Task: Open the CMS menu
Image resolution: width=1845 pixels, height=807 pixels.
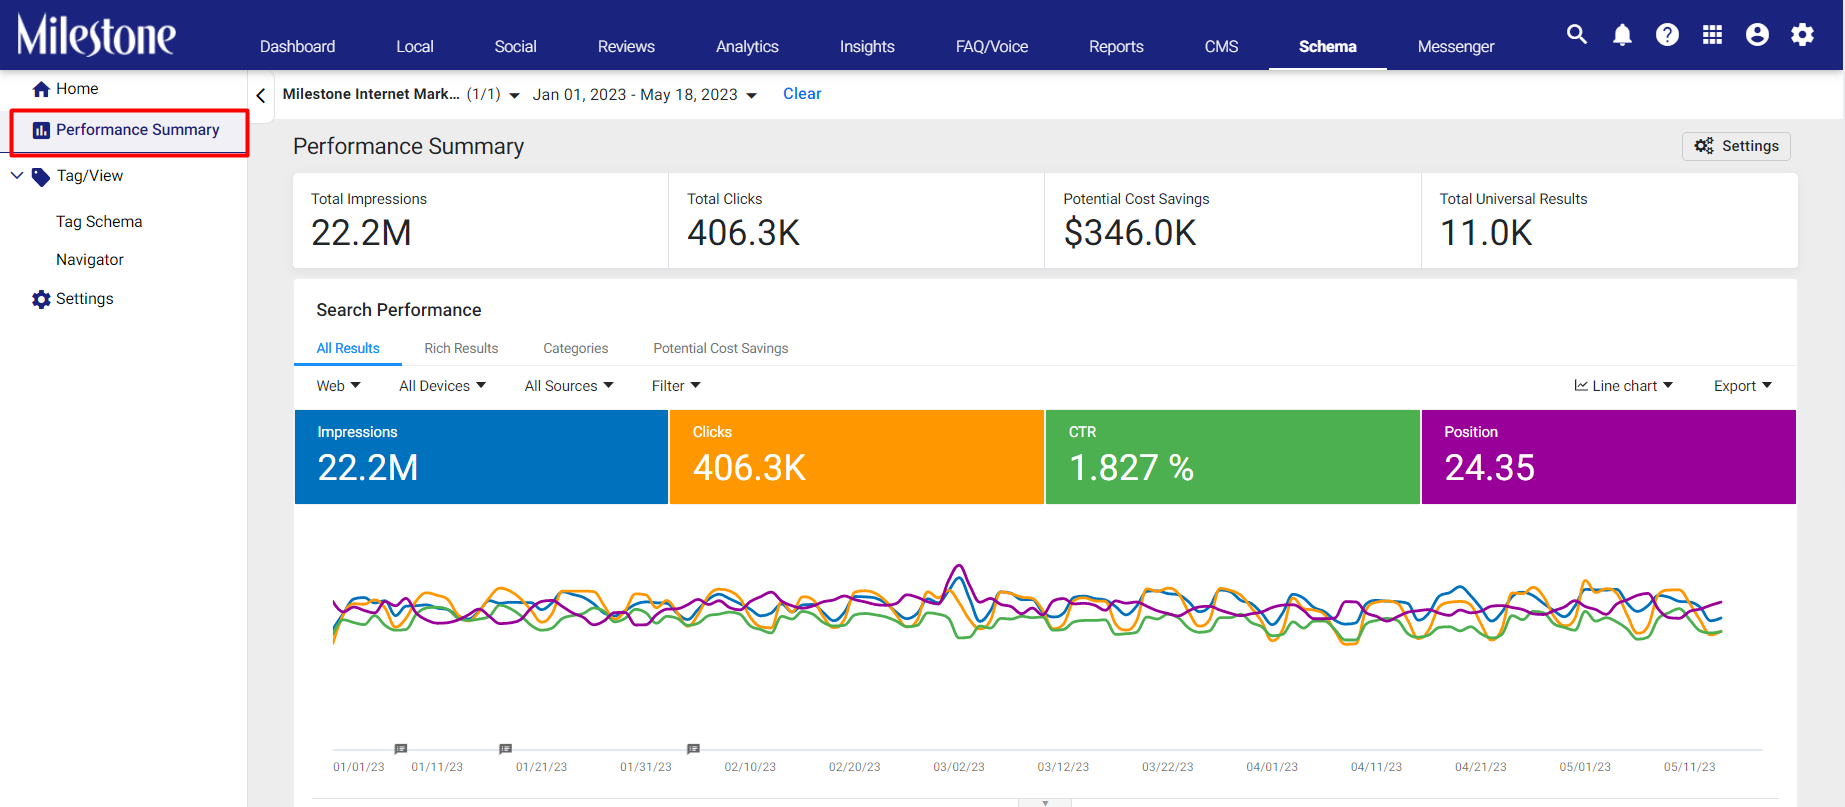Action: (1221, 46)
